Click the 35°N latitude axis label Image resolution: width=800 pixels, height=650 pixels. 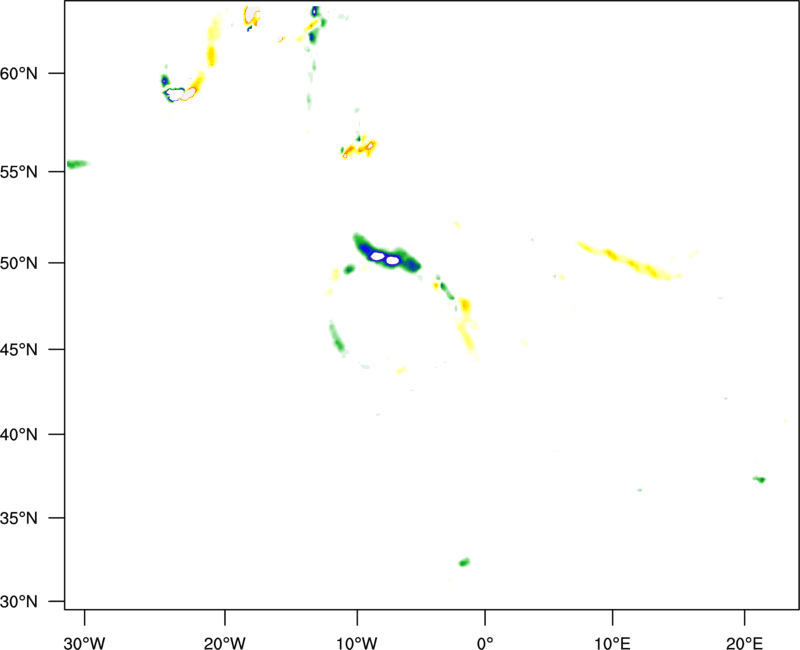pos(19,518)
